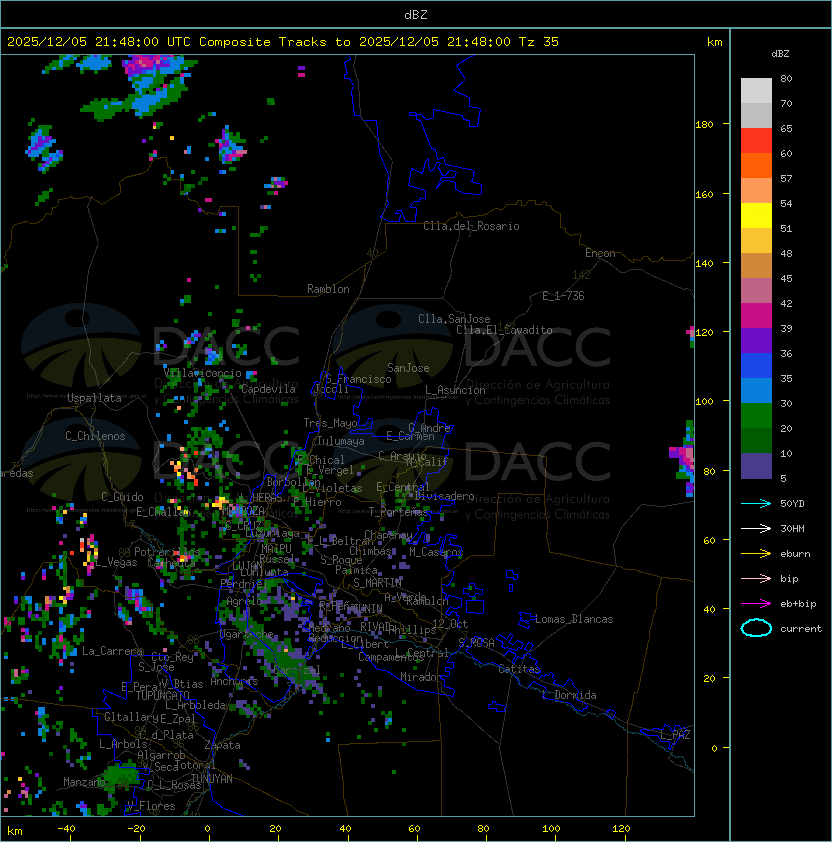Click the Clla.SanJose label
Viewport: 832px width, 842px height.
pos(454,319)
